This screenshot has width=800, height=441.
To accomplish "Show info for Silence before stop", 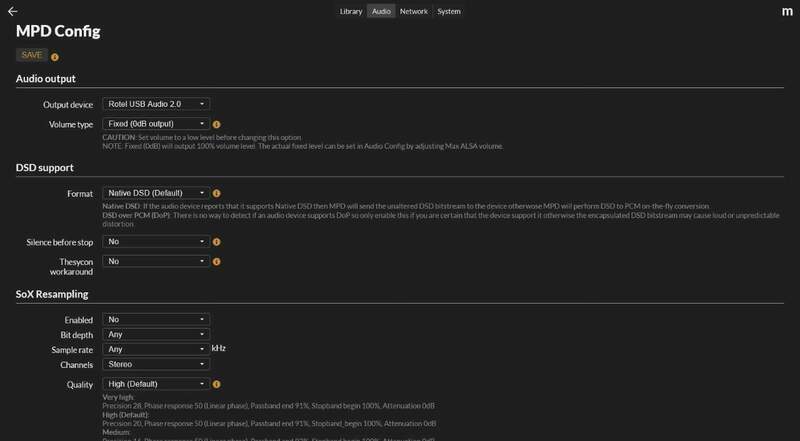I will coord(217,242).
